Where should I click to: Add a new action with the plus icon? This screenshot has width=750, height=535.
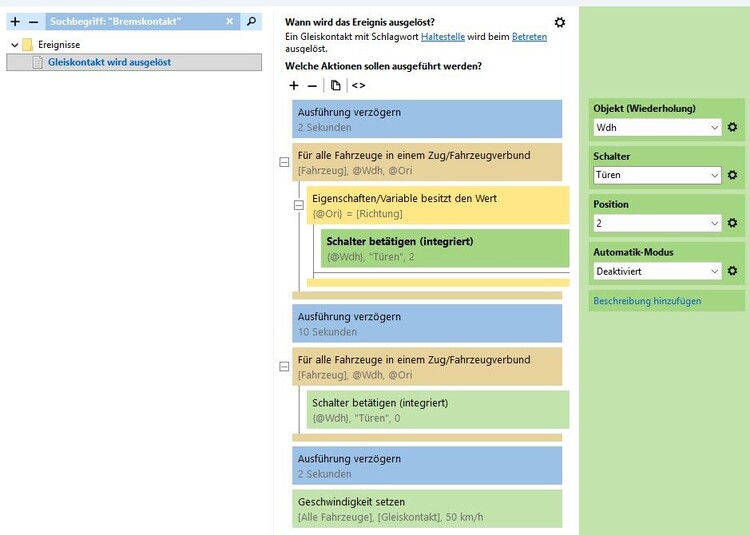[294, 86]
